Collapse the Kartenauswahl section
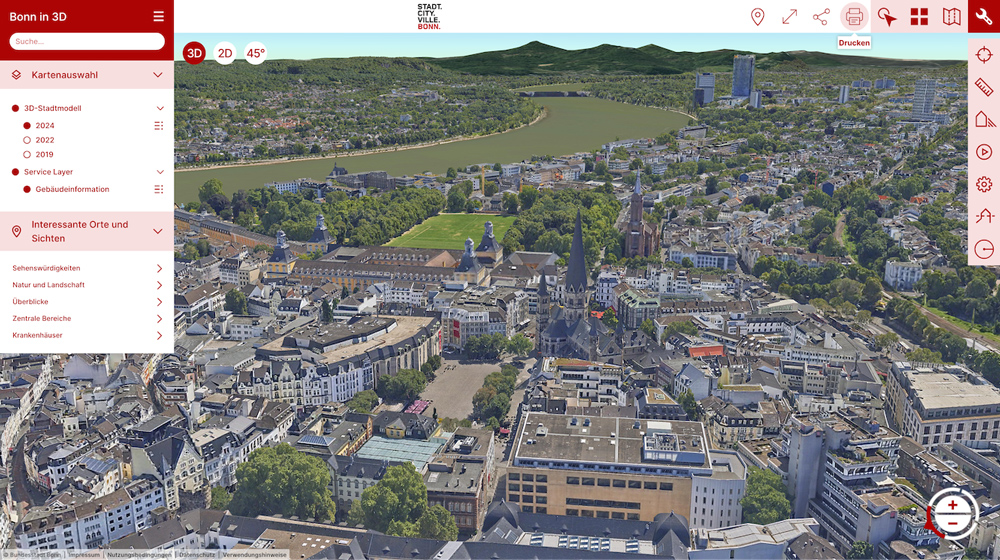Image resolution: width=1000 pixels, height=560 pixels. (x=157, y=75)
